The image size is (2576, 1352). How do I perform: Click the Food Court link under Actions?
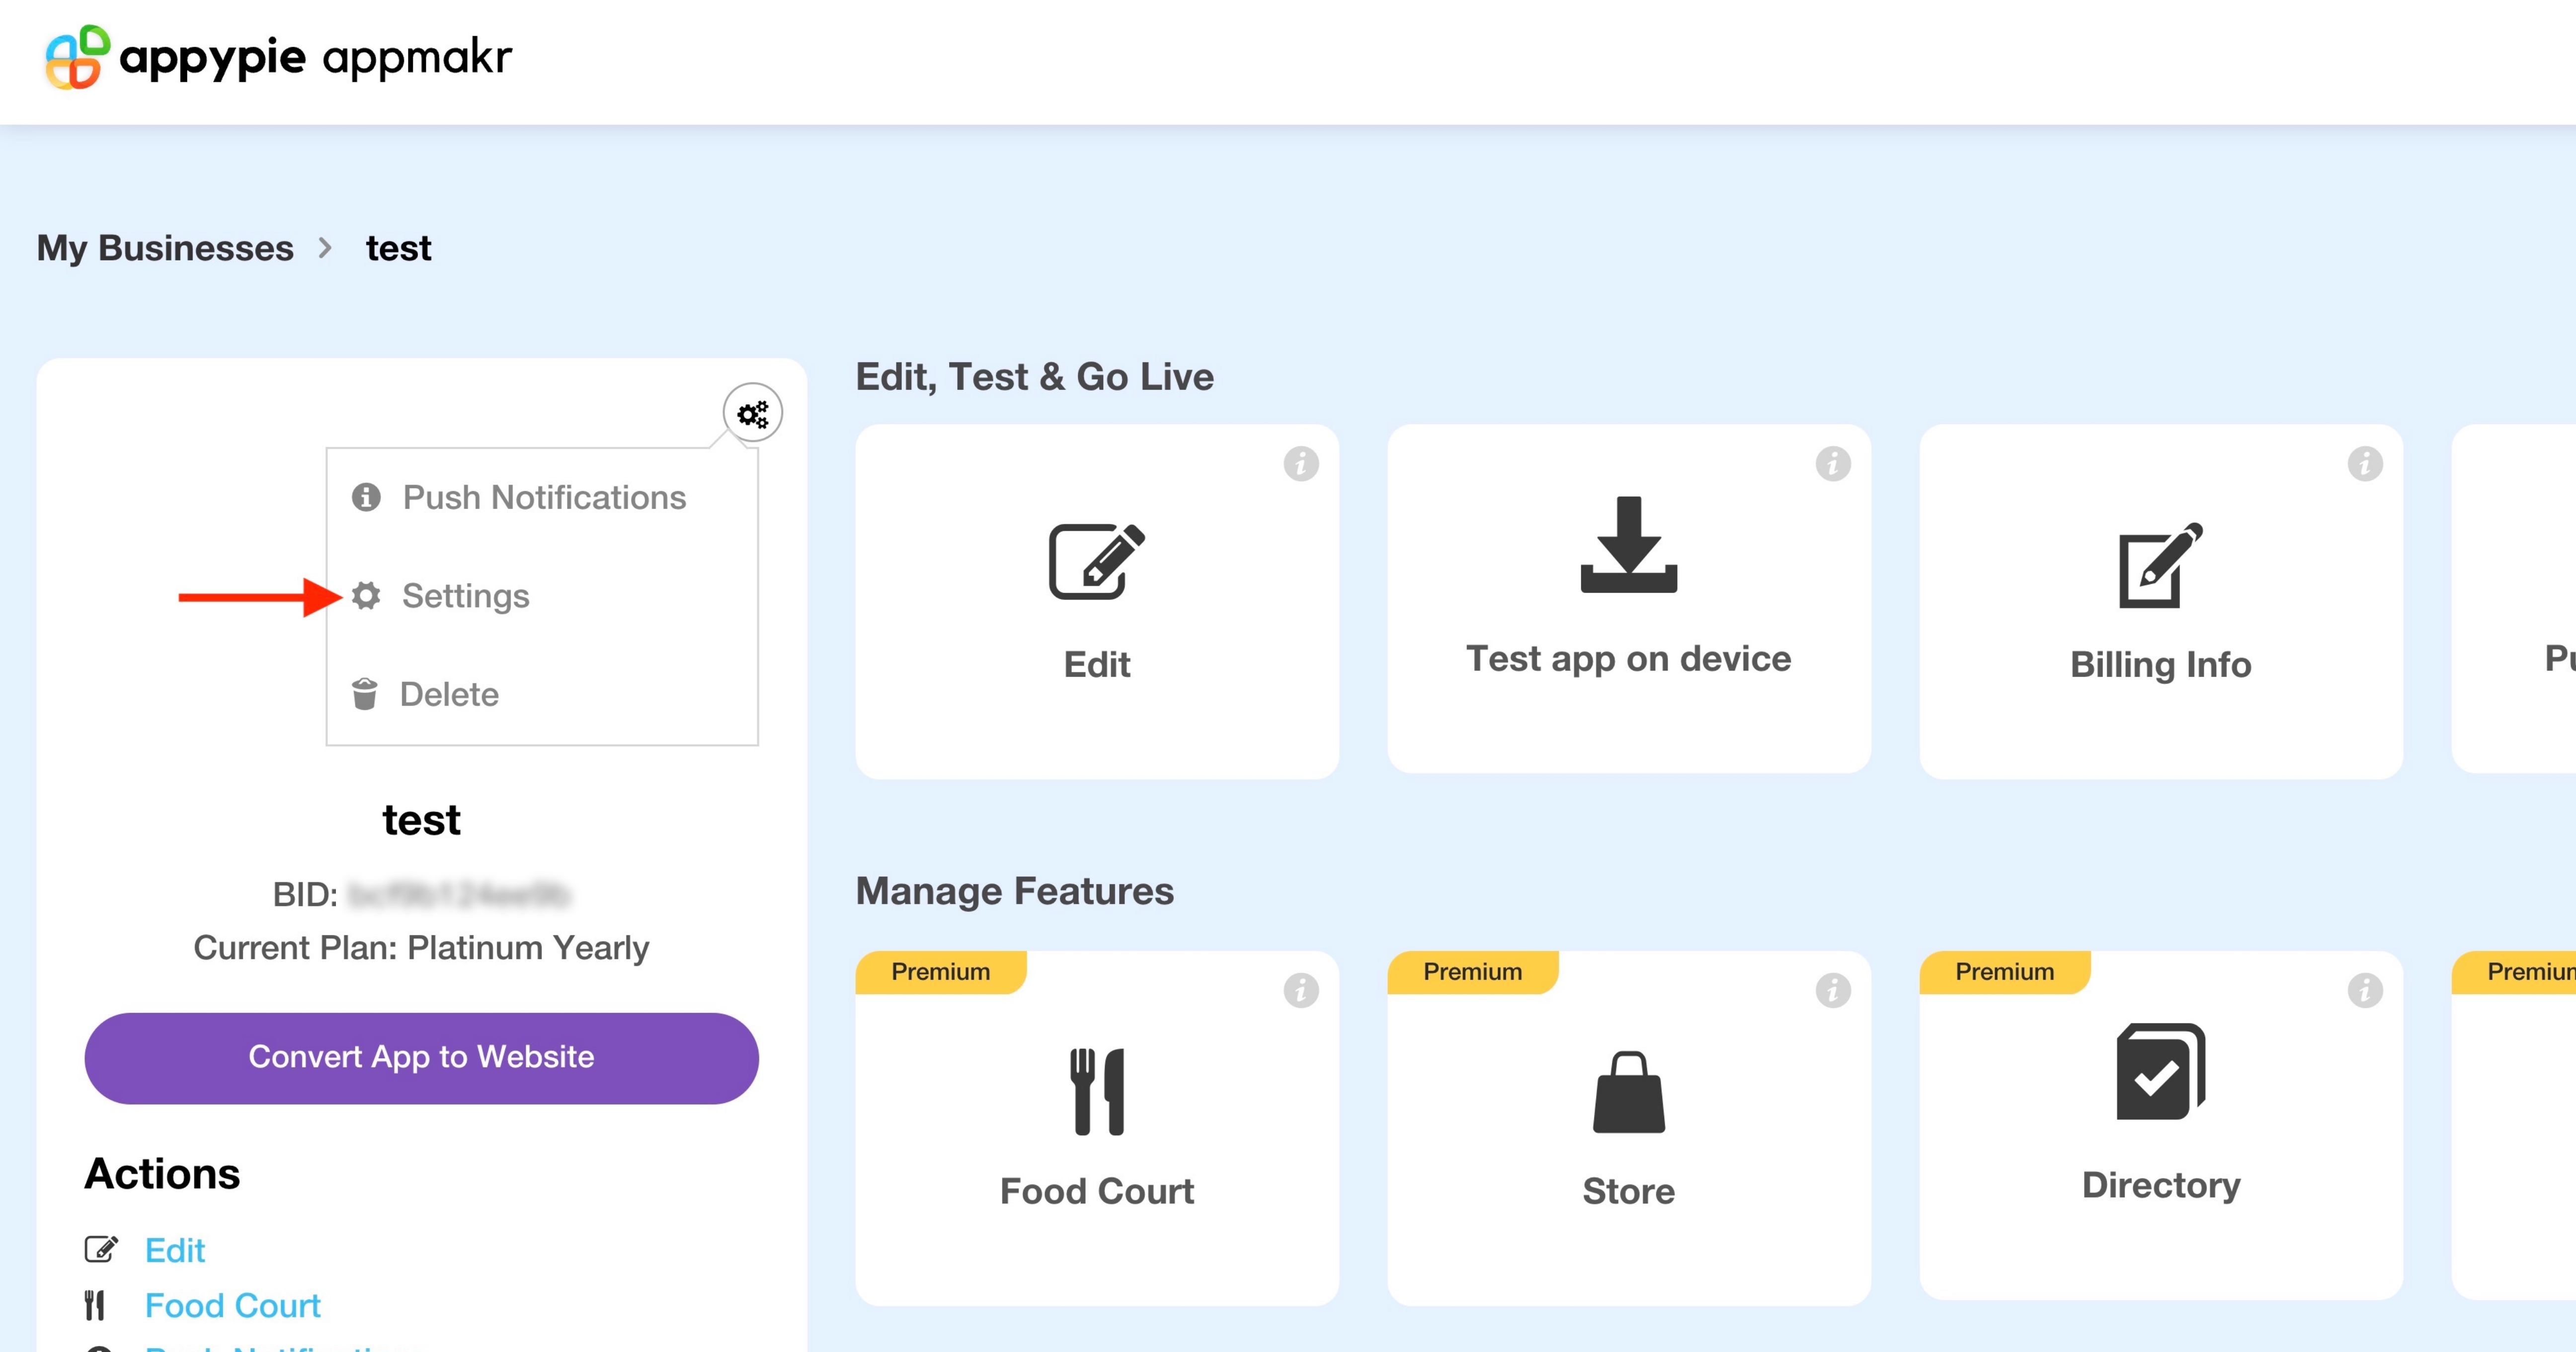pos(233,1305)
